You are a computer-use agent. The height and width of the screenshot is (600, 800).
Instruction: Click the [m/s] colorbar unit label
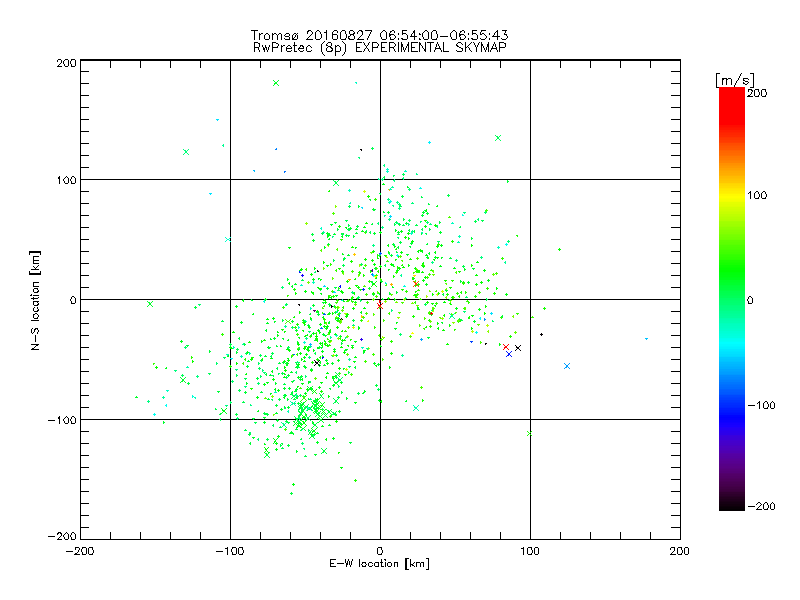click(735, 80)
